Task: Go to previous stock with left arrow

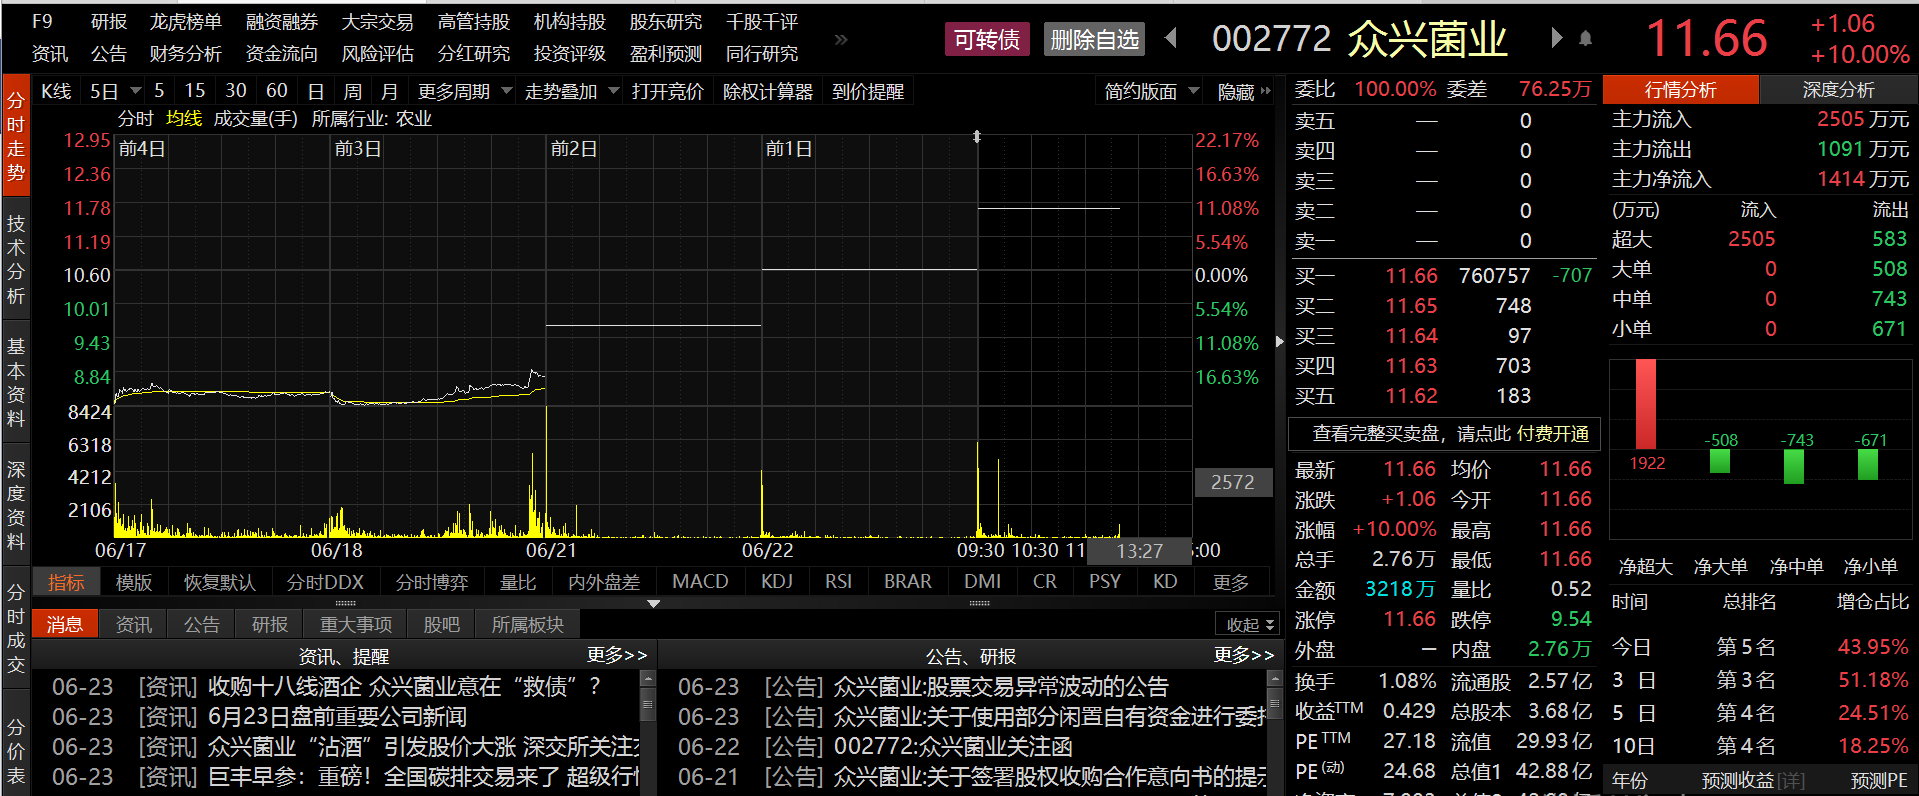Action: (x=1171, y=38)
